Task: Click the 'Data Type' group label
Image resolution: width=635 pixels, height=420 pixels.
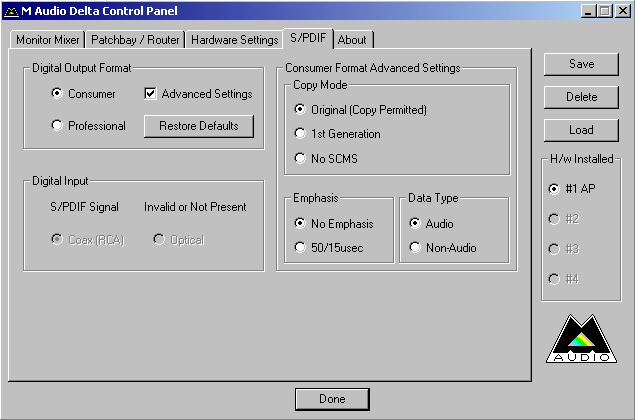Action: pyautogui.click(x=433, y=198)
